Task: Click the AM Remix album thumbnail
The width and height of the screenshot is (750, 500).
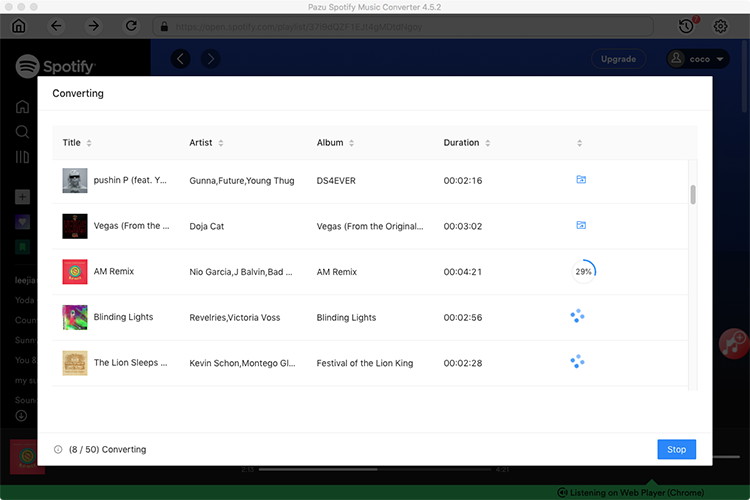Action: 75,272
